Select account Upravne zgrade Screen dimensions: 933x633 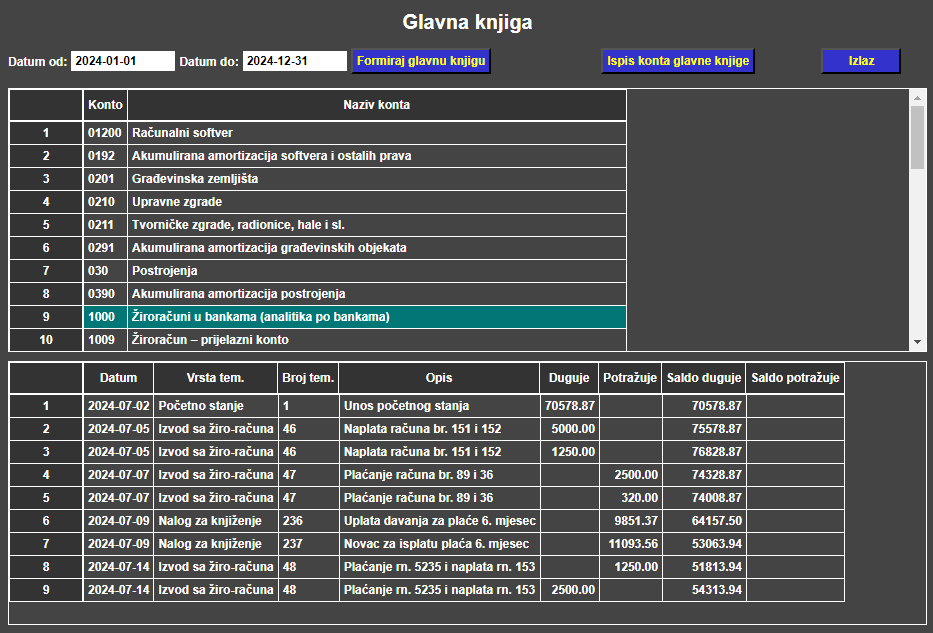378,202
